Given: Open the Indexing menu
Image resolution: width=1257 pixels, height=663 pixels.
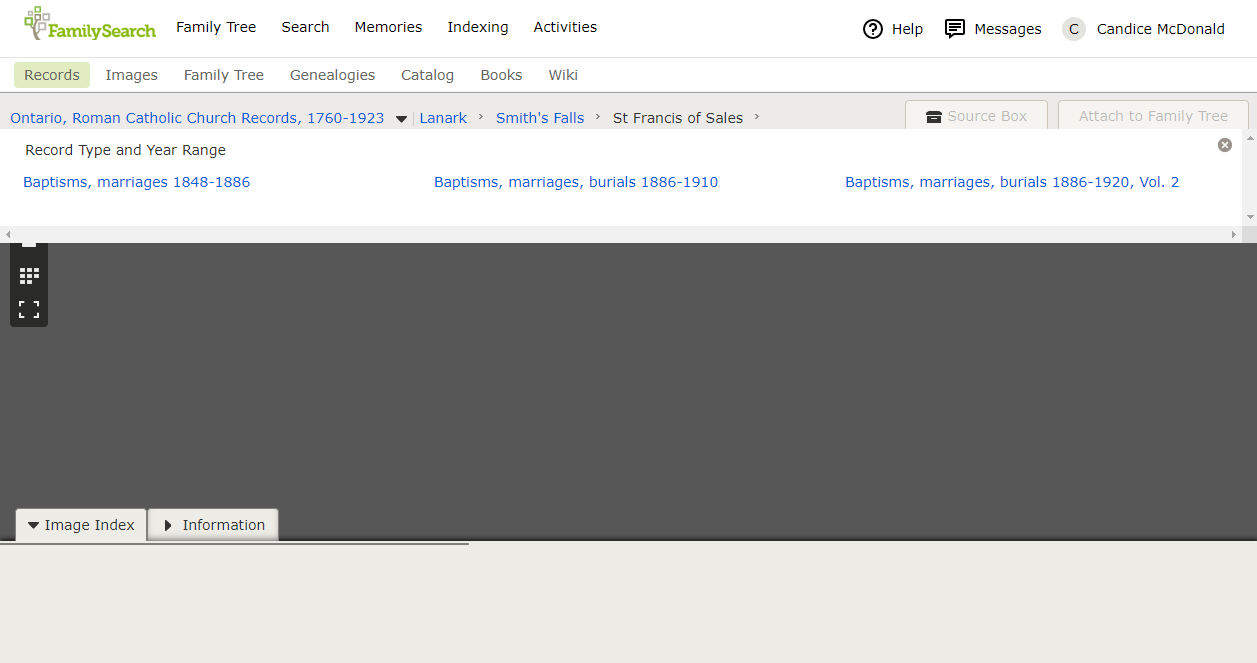Looking at the screenshot, I should pos(477,27).
